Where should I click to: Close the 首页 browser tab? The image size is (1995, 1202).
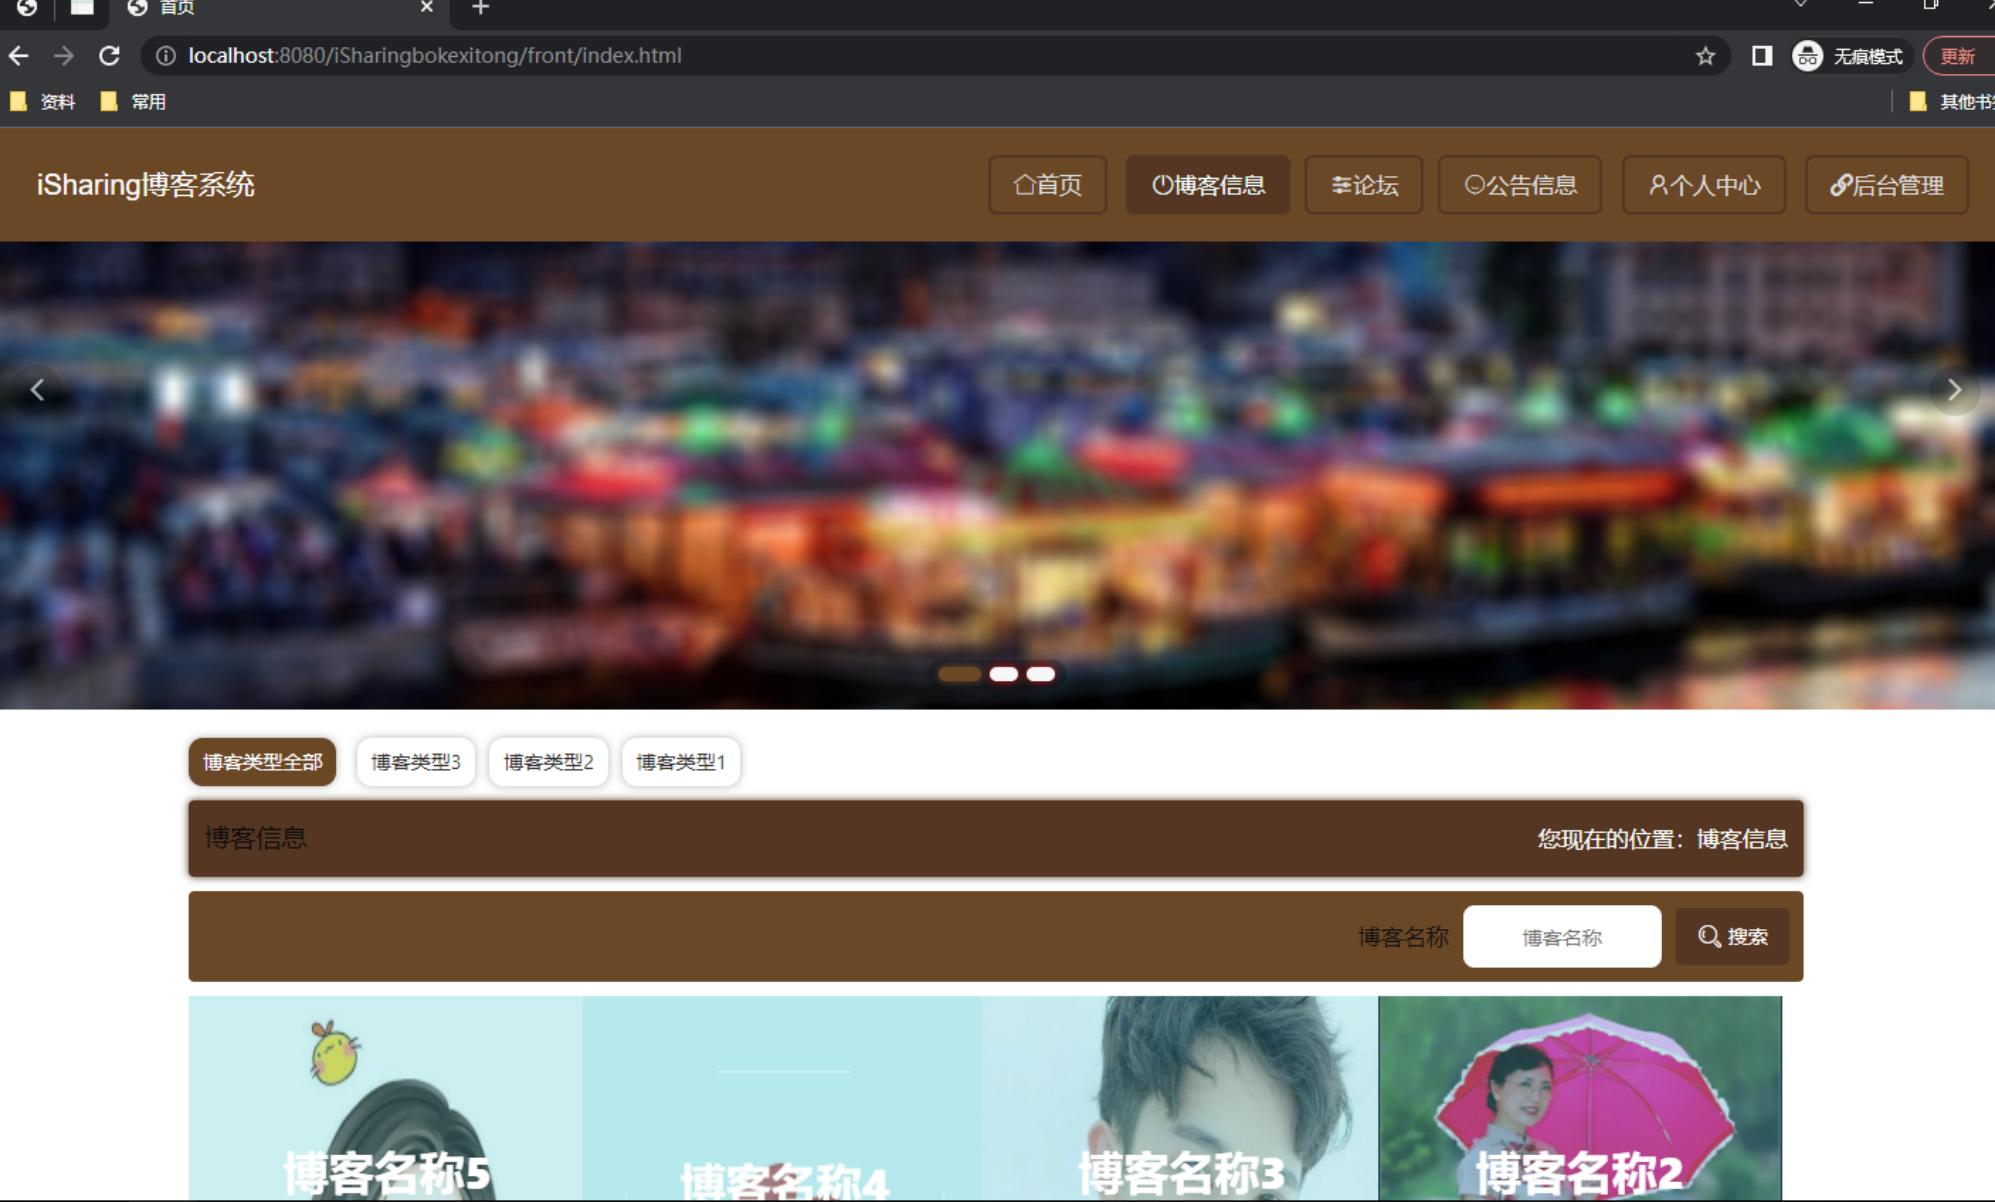(427, 7)
